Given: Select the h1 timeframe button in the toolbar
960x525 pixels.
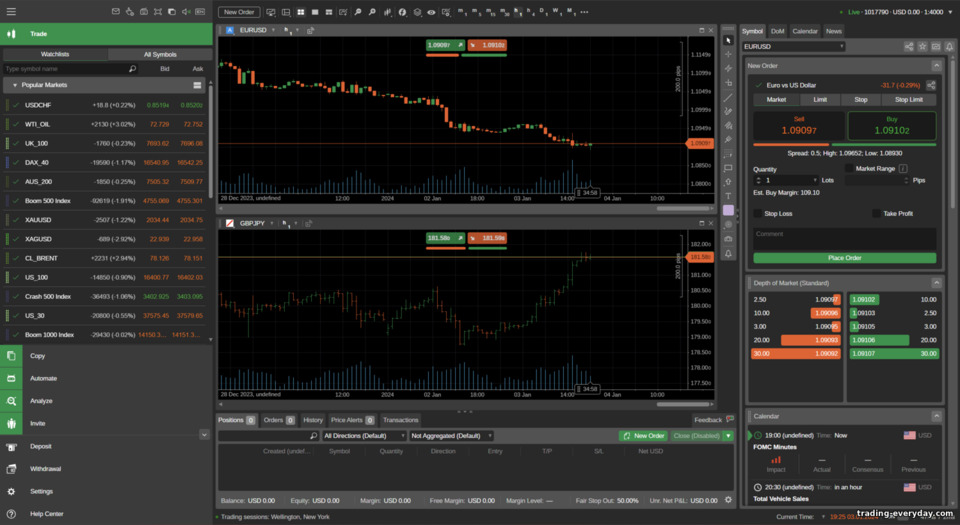Looking at the screenshot, I should pyautogui.click(x=518, y=12).
